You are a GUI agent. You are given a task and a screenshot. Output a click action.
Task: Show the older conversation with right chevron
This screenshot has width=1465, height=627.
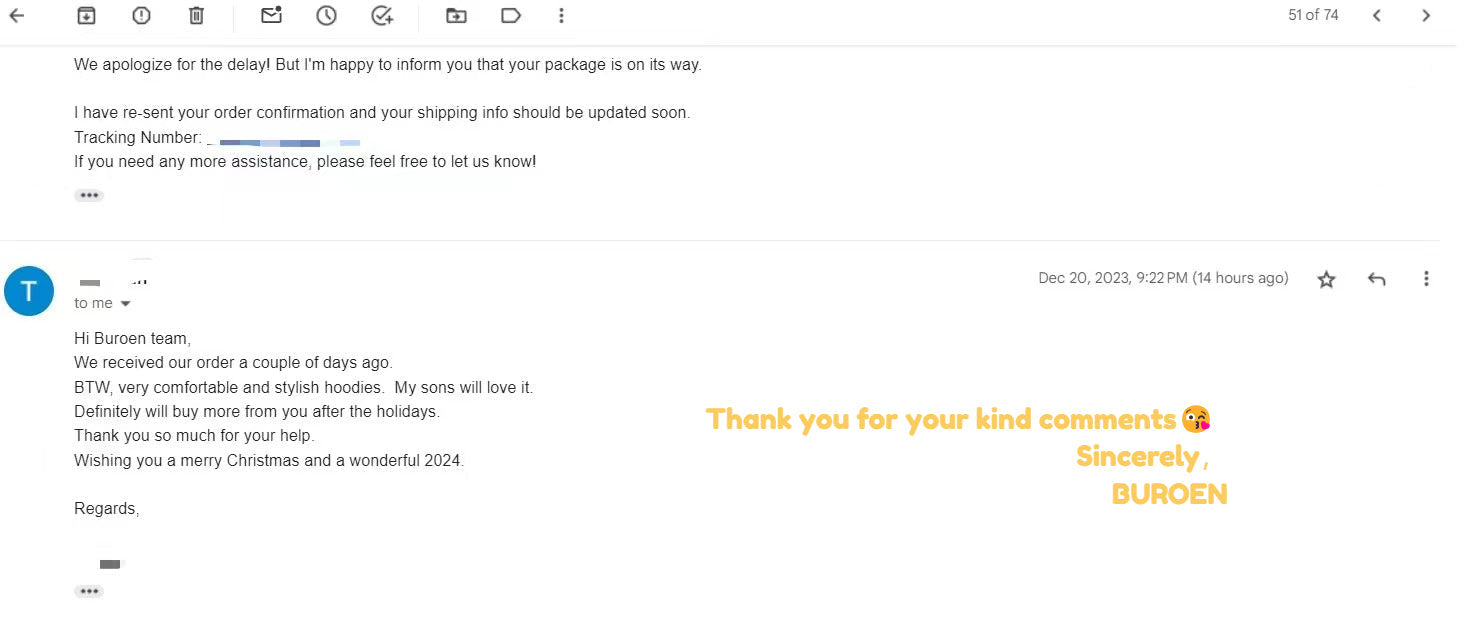click(1426, 15)
